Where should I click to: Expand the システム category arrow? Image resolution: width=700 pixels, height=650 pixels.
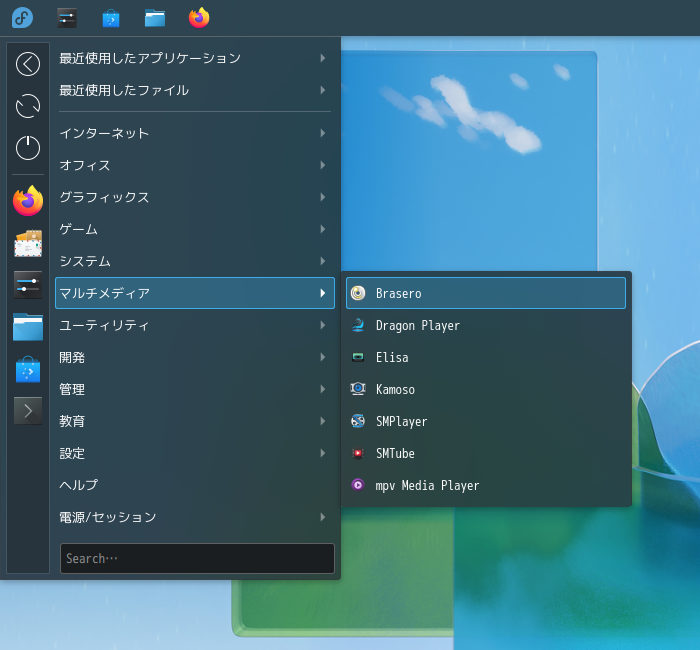tap(322, 261)
